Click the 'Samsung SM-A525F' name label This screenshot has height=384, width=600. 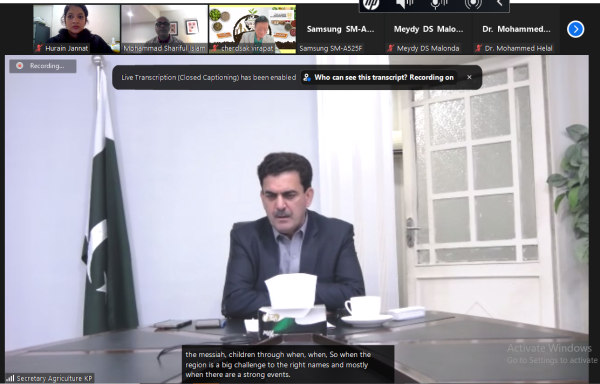point(331,48)
